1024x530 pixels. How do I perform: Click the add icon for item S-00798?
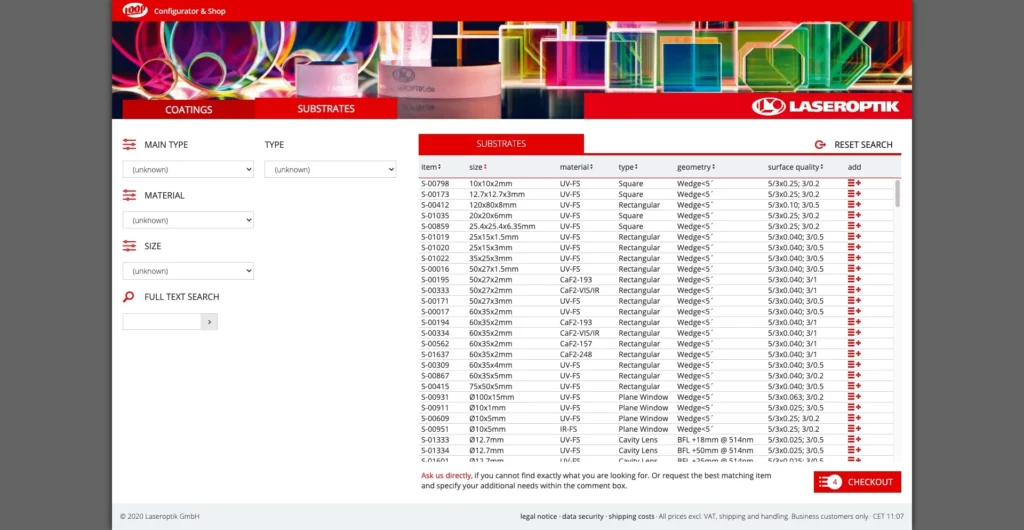(854, 183)
